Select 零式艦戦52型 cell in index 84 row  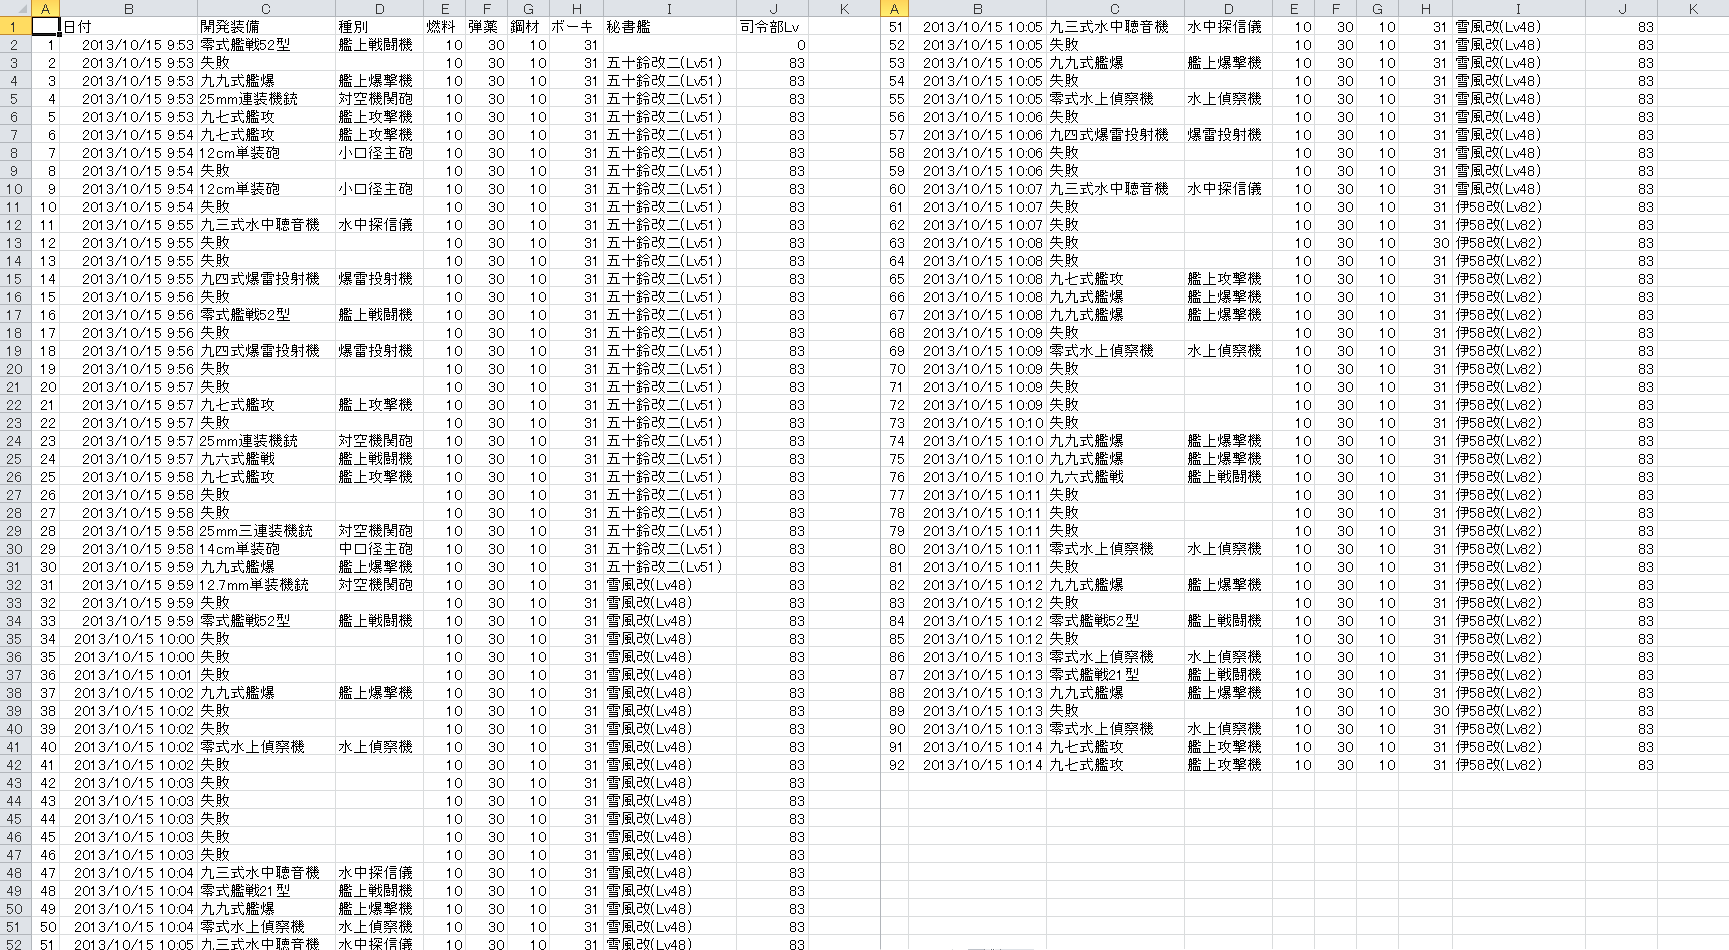click(1115, 621)
